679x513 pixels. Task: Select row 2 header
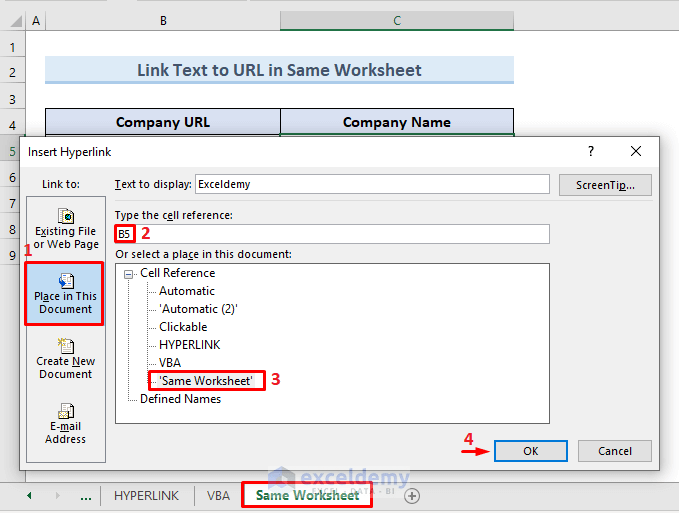(13, 72)
